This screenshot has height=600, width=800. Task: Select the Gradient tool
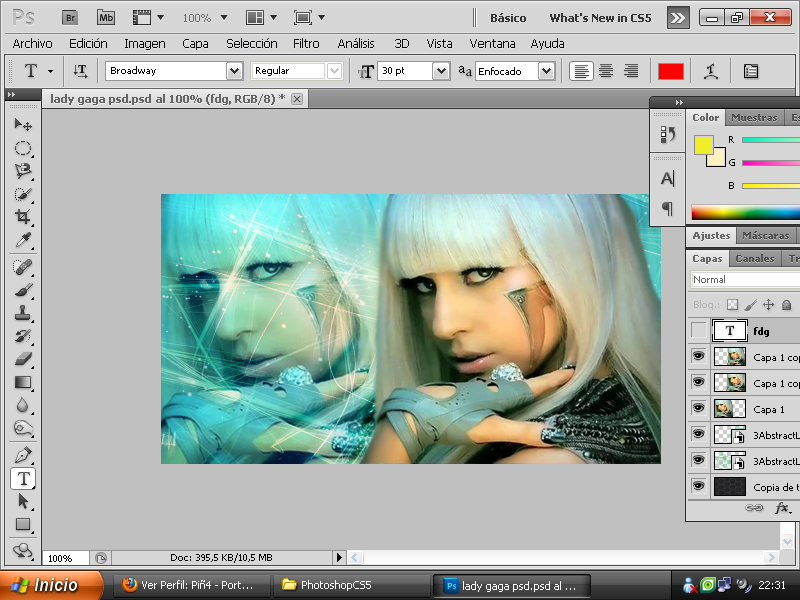click(23, 382)
